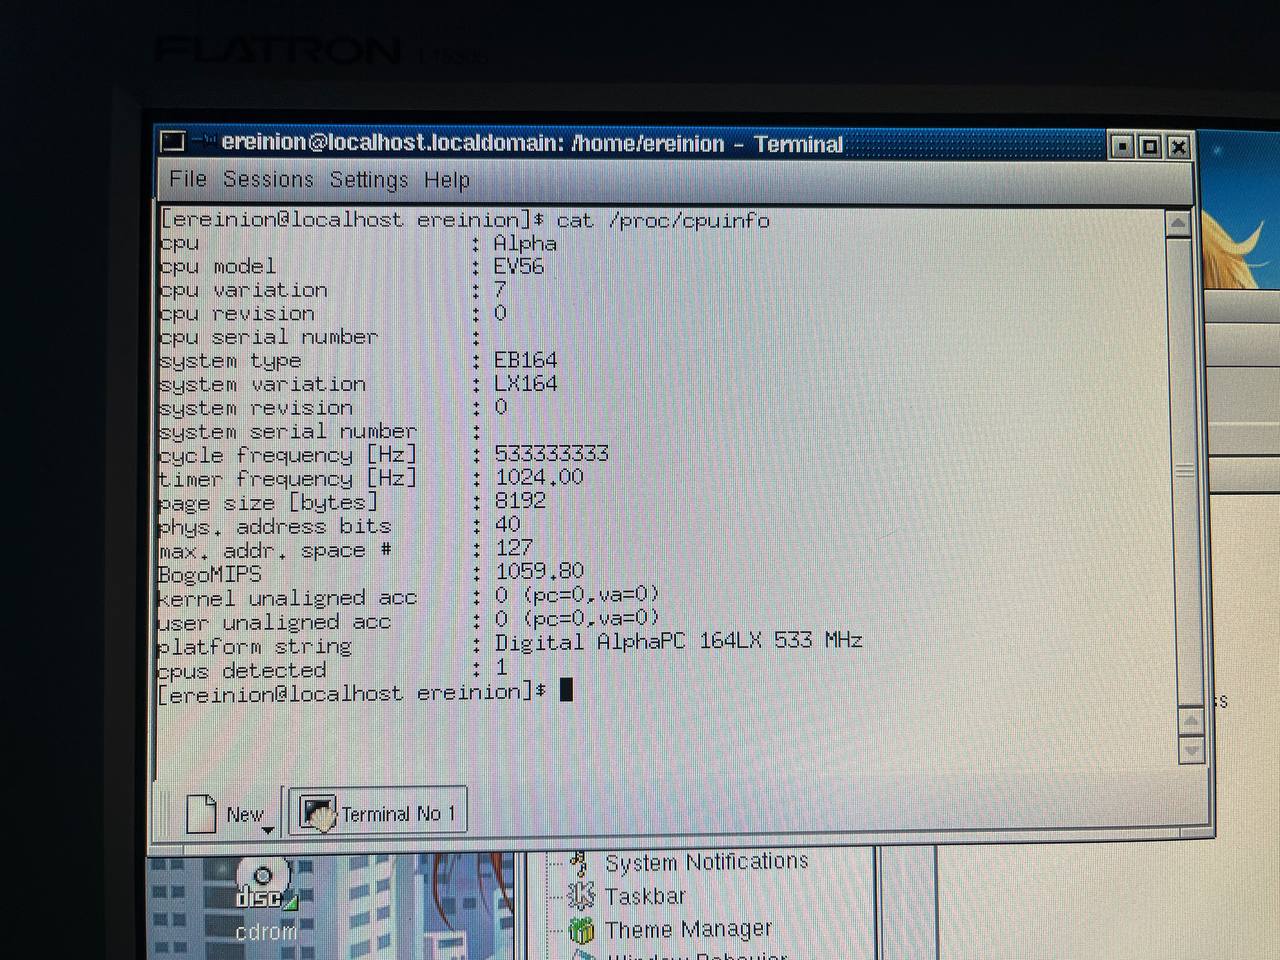Click the window menu icon in Terminal title bar
Screen dimensions: 1280x960
pos(173,142)
